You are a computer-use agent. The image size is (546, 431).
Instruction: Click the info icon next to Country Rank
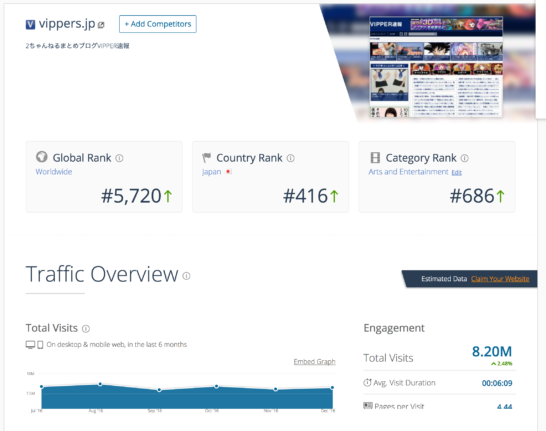point(290,158)
